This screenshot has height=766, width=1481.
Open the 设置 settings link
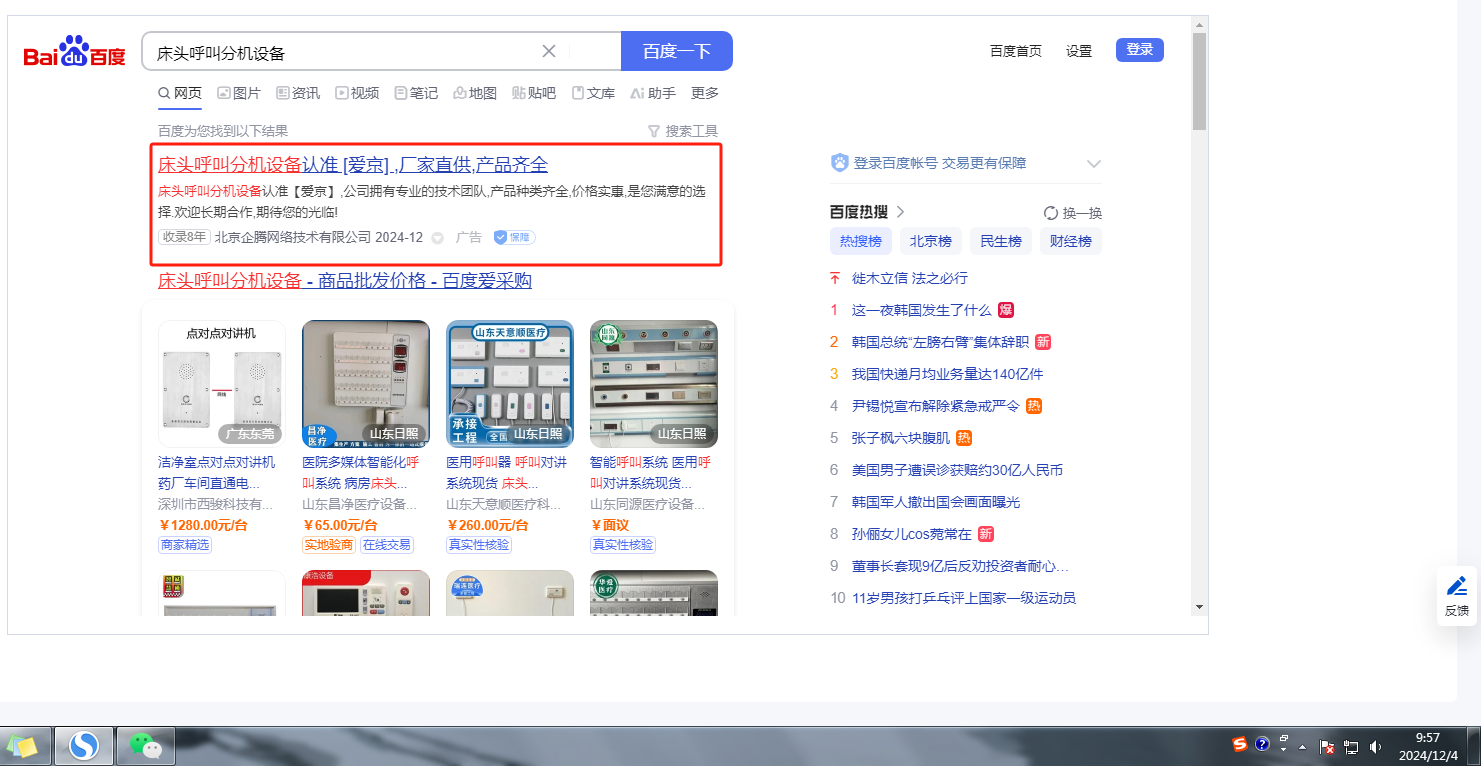pyautogui.click(x=1079, y=51)
